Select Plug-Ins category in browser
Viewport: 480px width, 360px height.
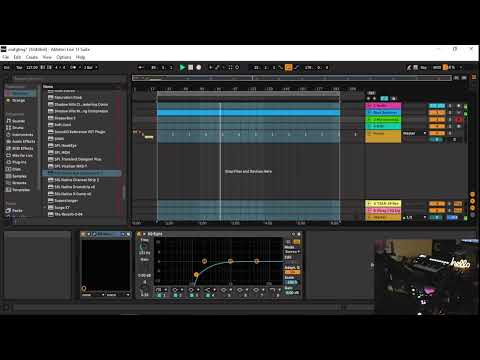19,162
